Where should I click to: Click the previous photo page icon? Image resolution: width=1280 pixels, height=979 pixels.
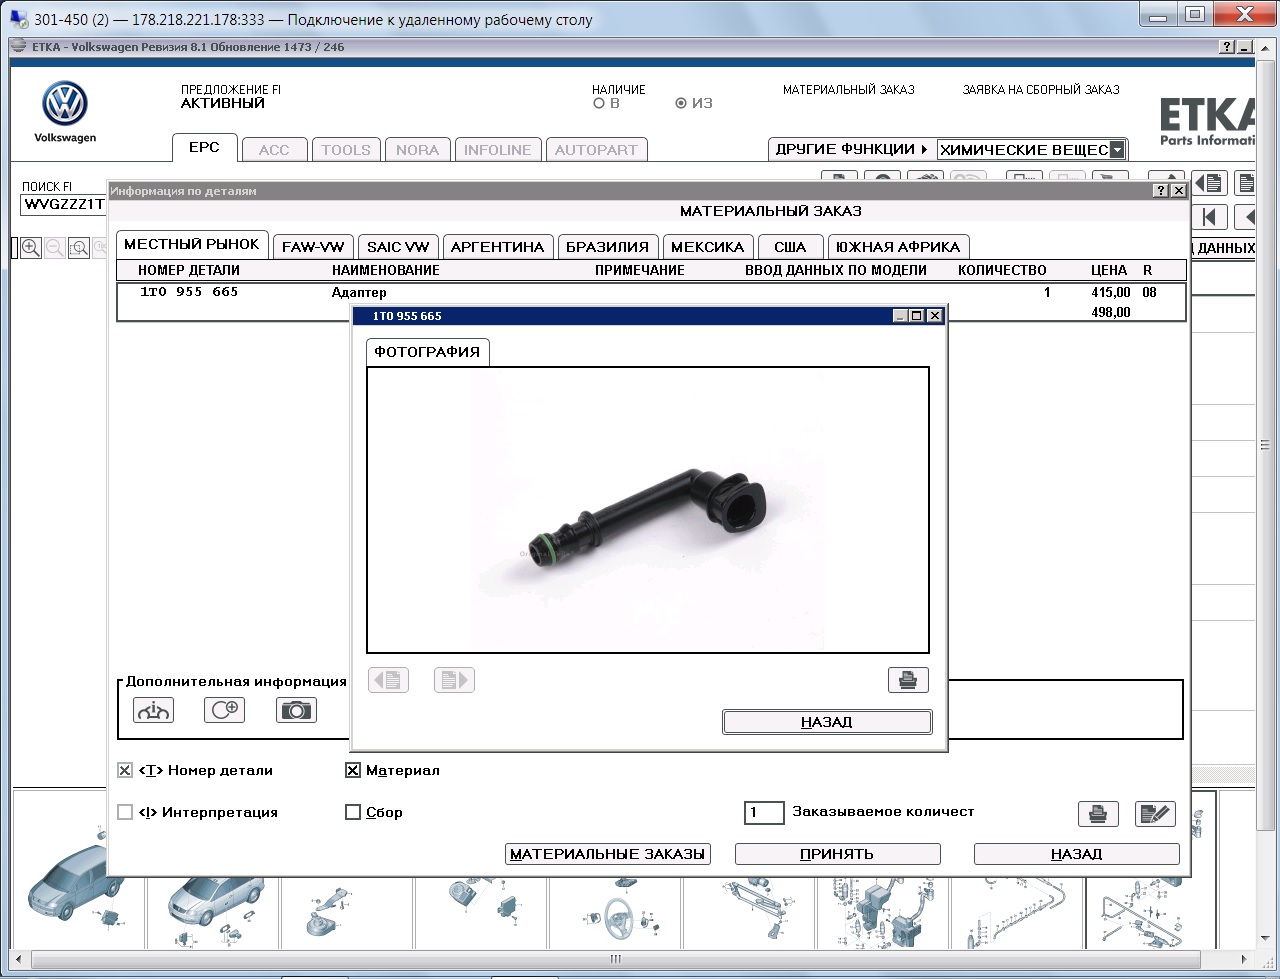[x=388, y=680]
